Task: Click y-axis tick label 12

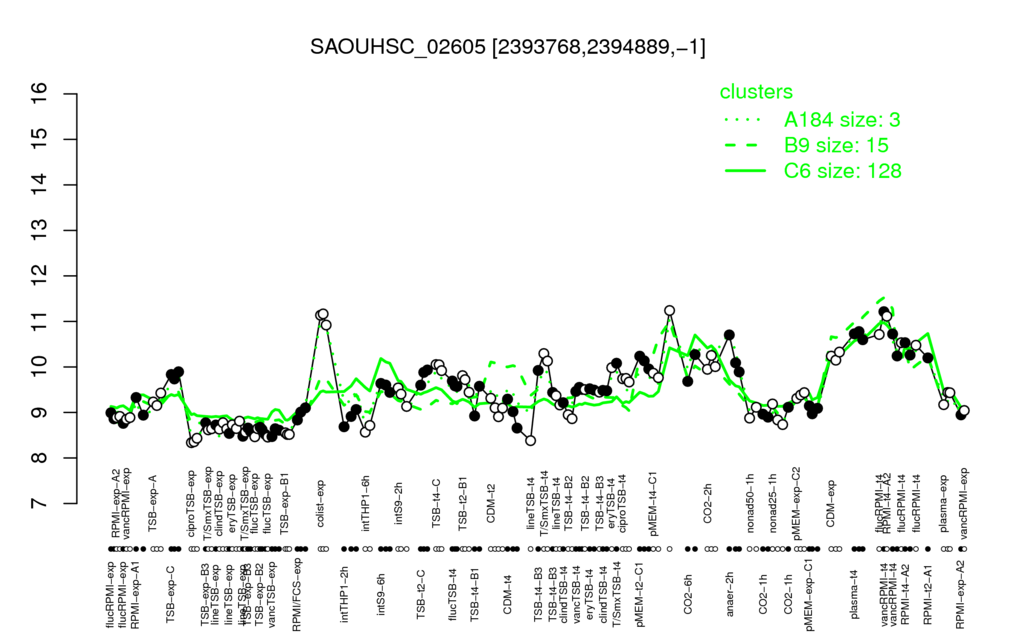Action: click(39, 276)
